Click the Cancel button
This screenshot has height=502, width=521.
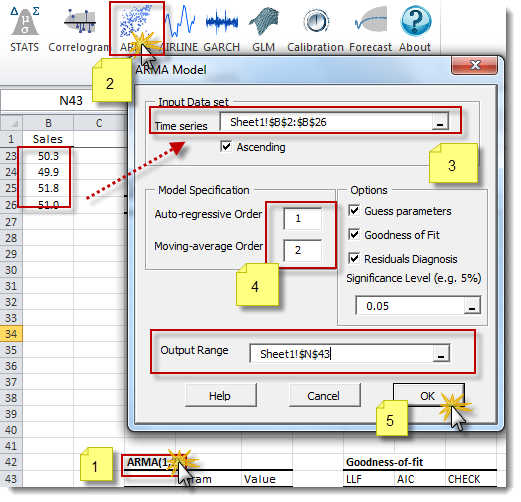324,396
